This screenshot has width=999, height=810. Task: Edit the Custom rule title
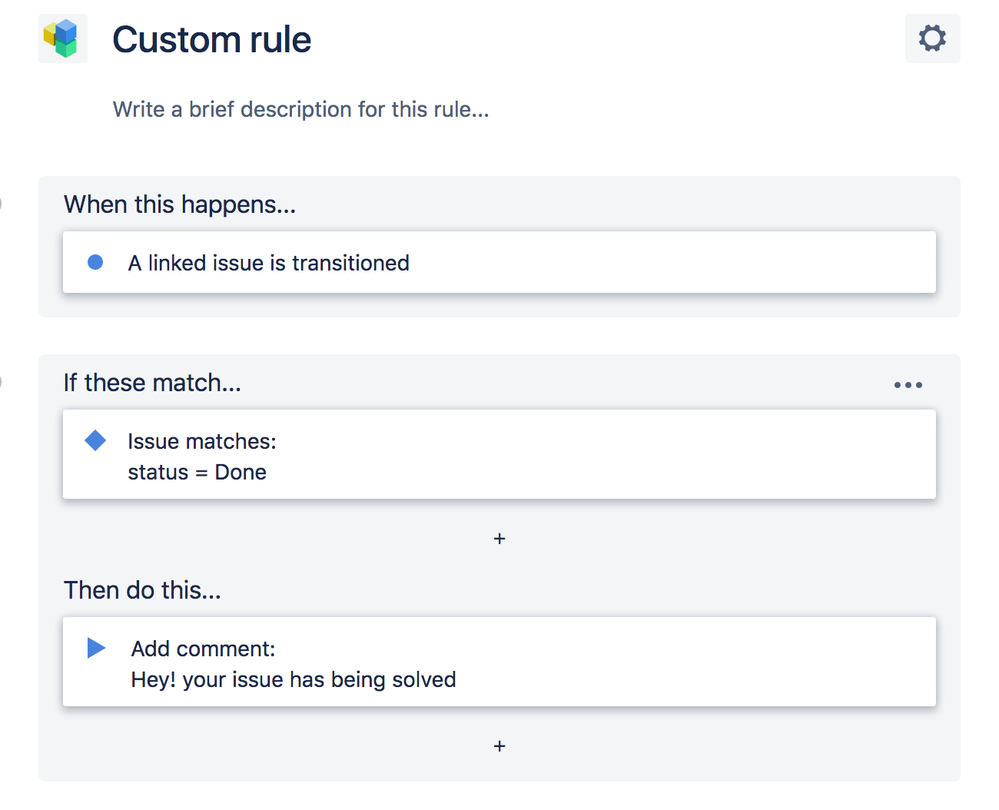(x=212, y=40)
